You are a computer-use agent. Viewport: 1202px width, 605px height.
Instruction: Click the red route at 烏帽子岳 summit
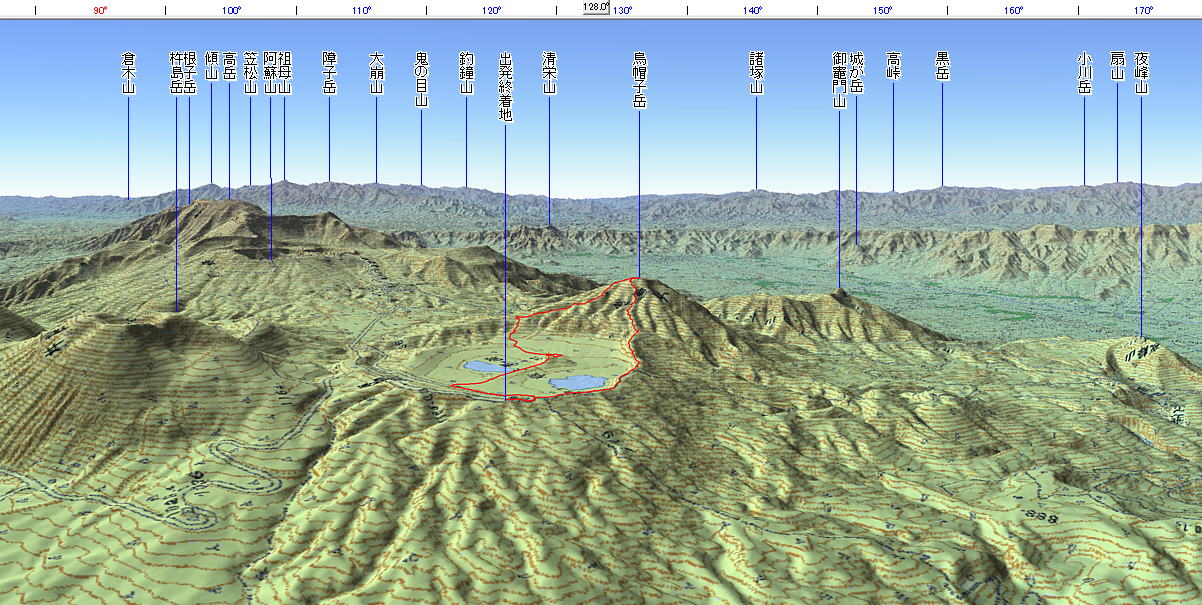coord(635,279)
